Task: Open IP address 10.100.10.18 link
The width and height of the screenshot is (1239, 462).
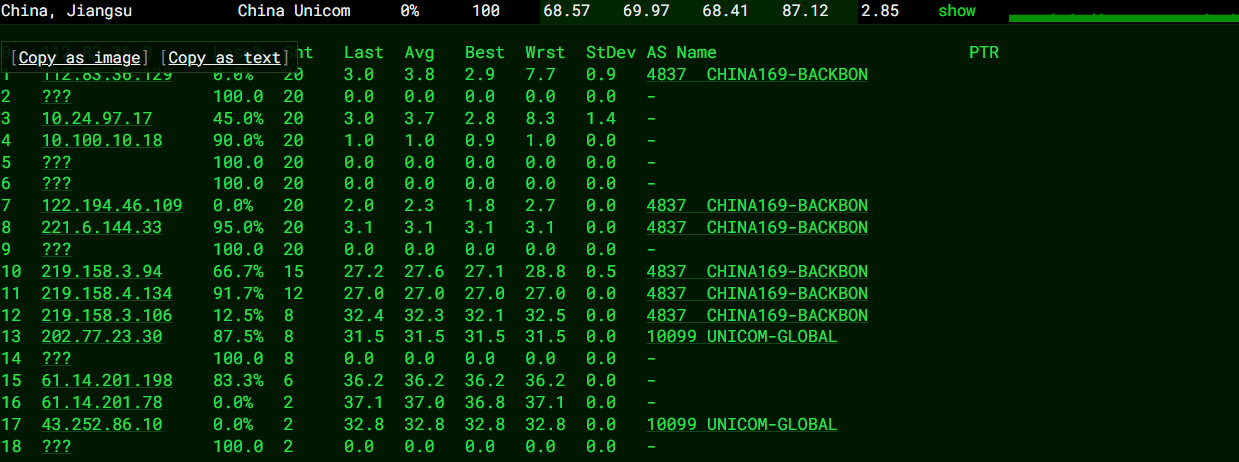Action: (x=101, y=140)
